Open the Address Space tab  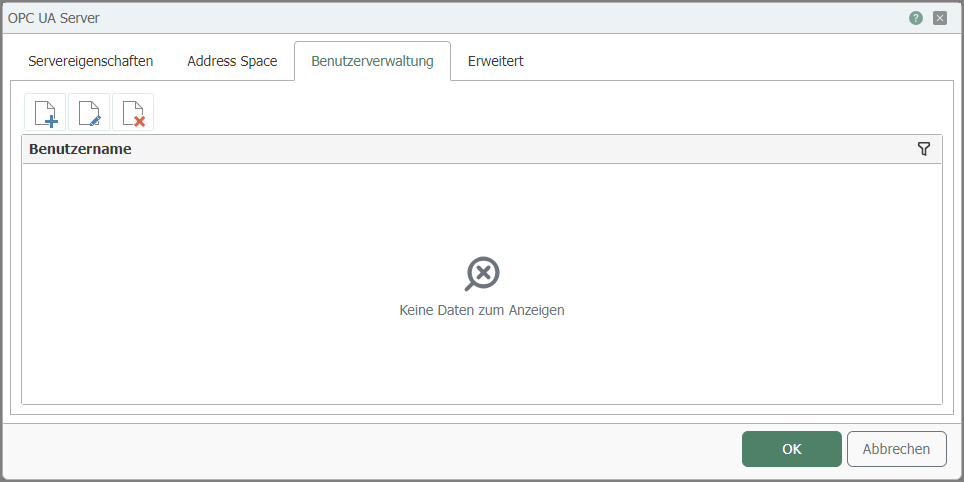[x=232, y=61]
